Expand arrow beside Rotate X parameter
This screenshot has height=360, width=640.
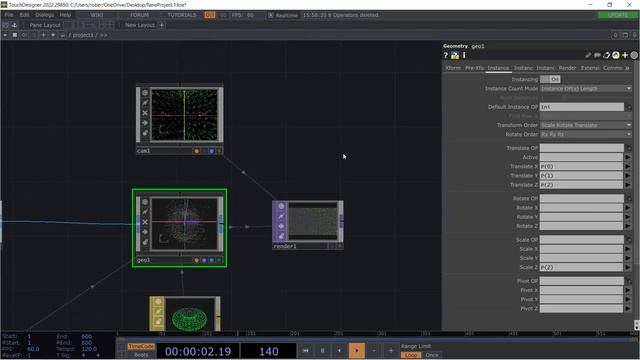628,208
